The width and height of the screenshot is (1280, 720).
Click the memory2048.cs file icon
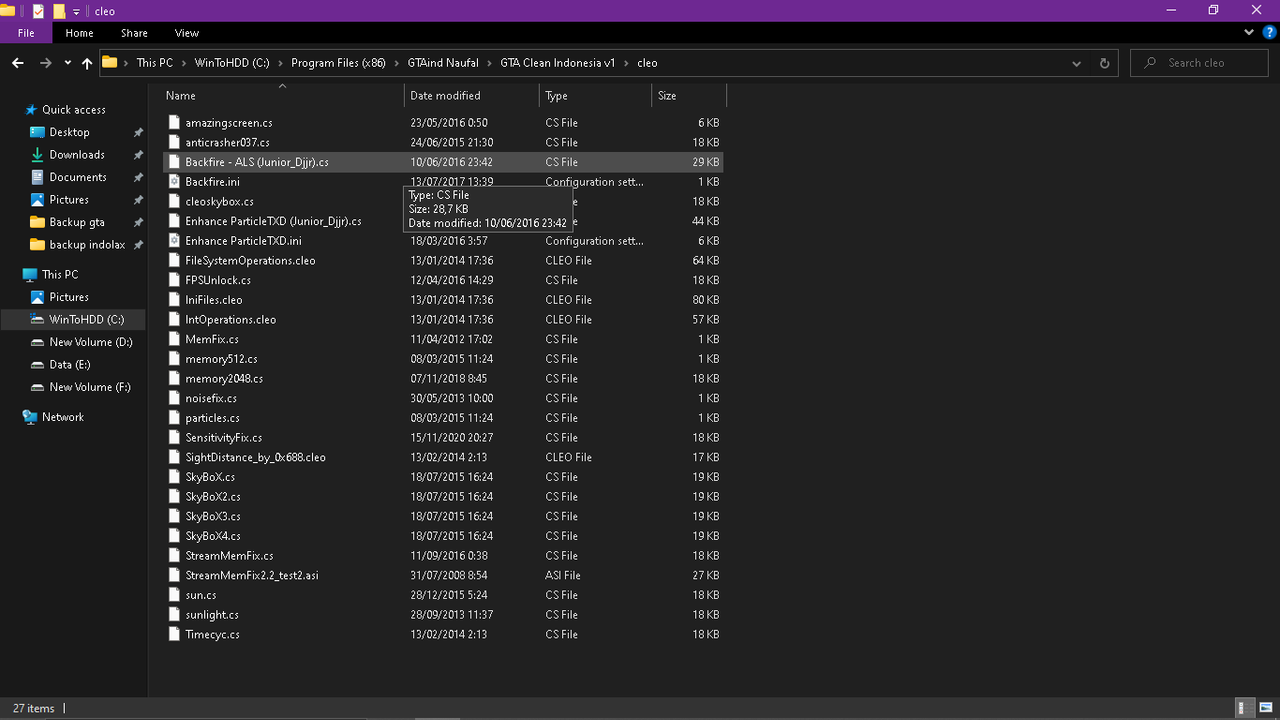174,379
